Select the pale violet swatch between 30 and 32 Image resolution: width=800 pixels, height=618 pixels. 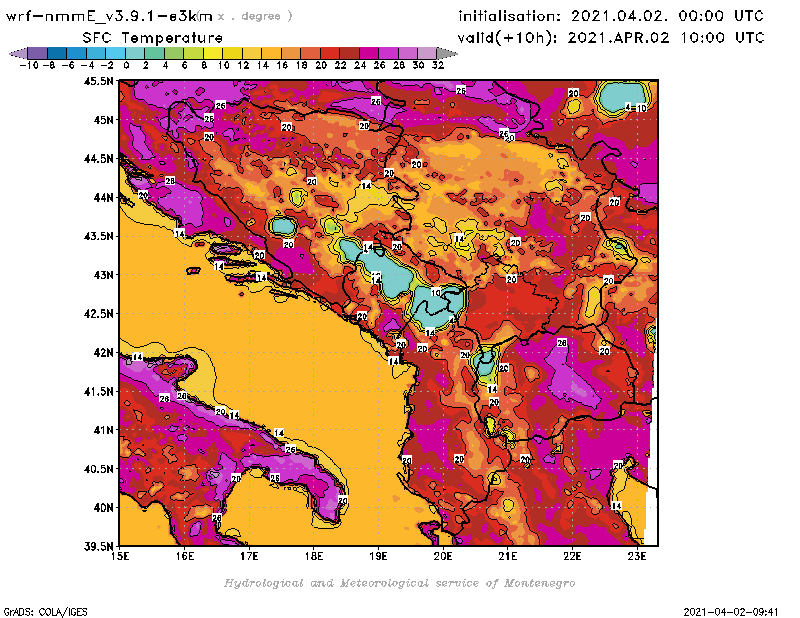click(427, 53)
